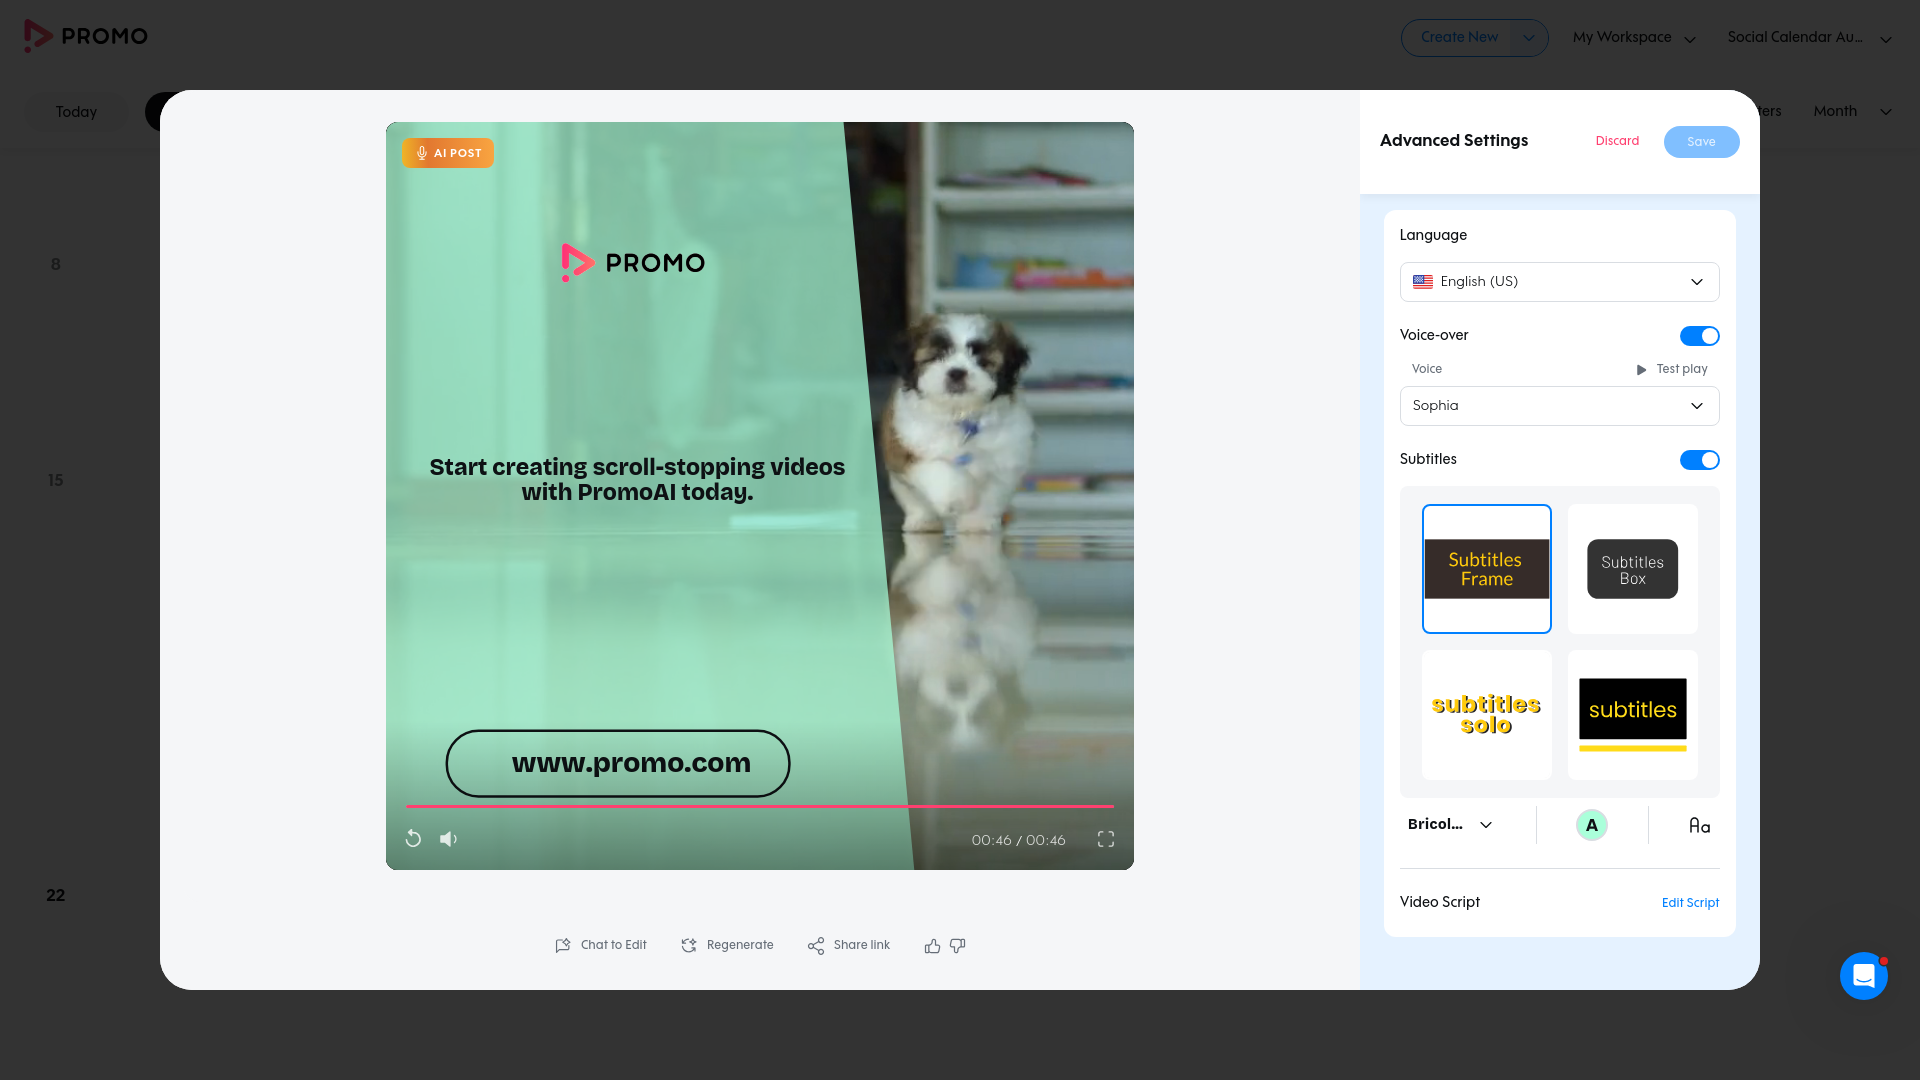This screenshot has height=1080, width=1920.
Task: Click the video progress bar
Action: (x=760, y=806)
